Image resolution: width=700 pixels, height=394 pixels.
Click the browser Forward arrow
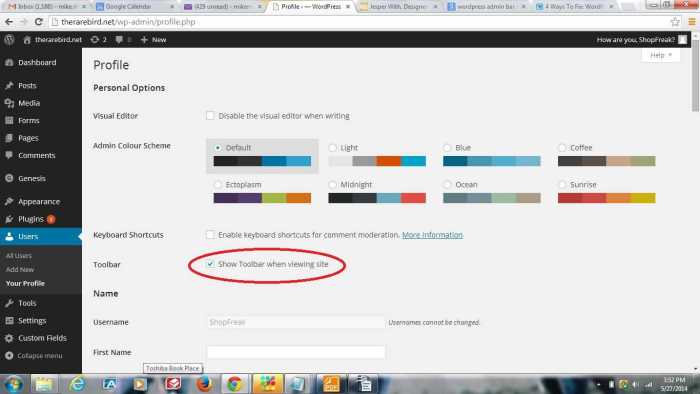coord(23,21)
